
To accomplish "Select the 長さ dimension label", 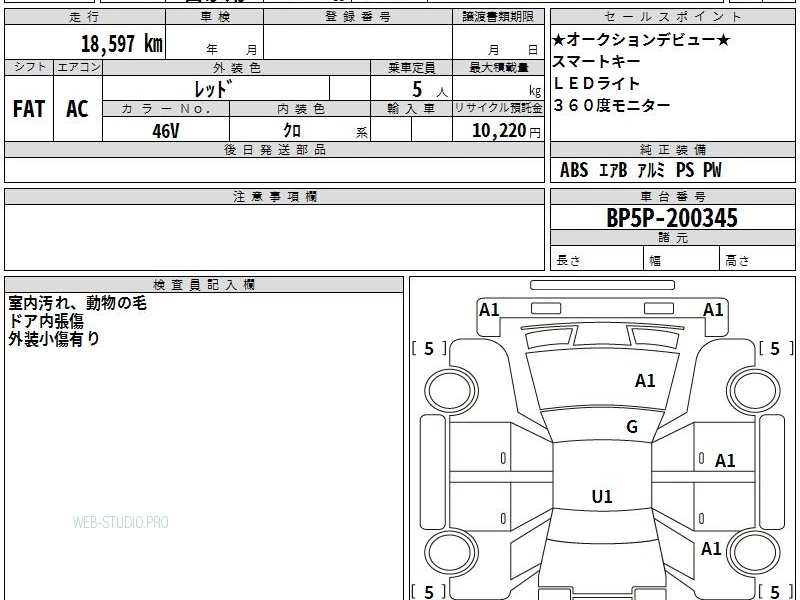I will 568,261.
